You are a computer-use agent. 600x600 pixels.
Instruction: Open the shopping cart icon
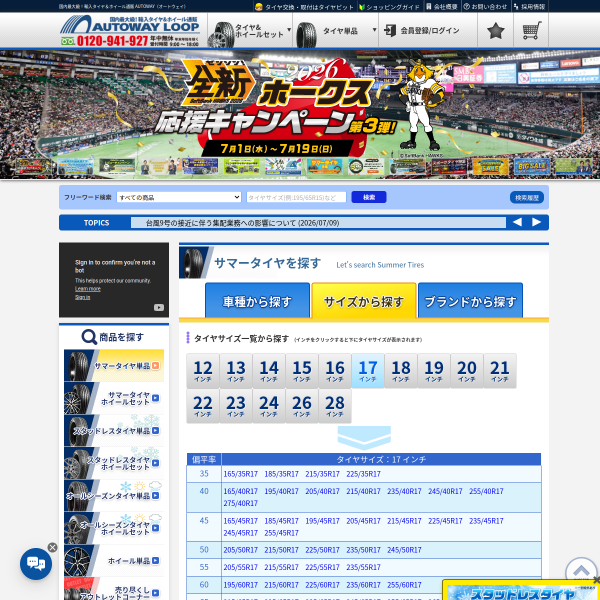(x=532, y=30)
